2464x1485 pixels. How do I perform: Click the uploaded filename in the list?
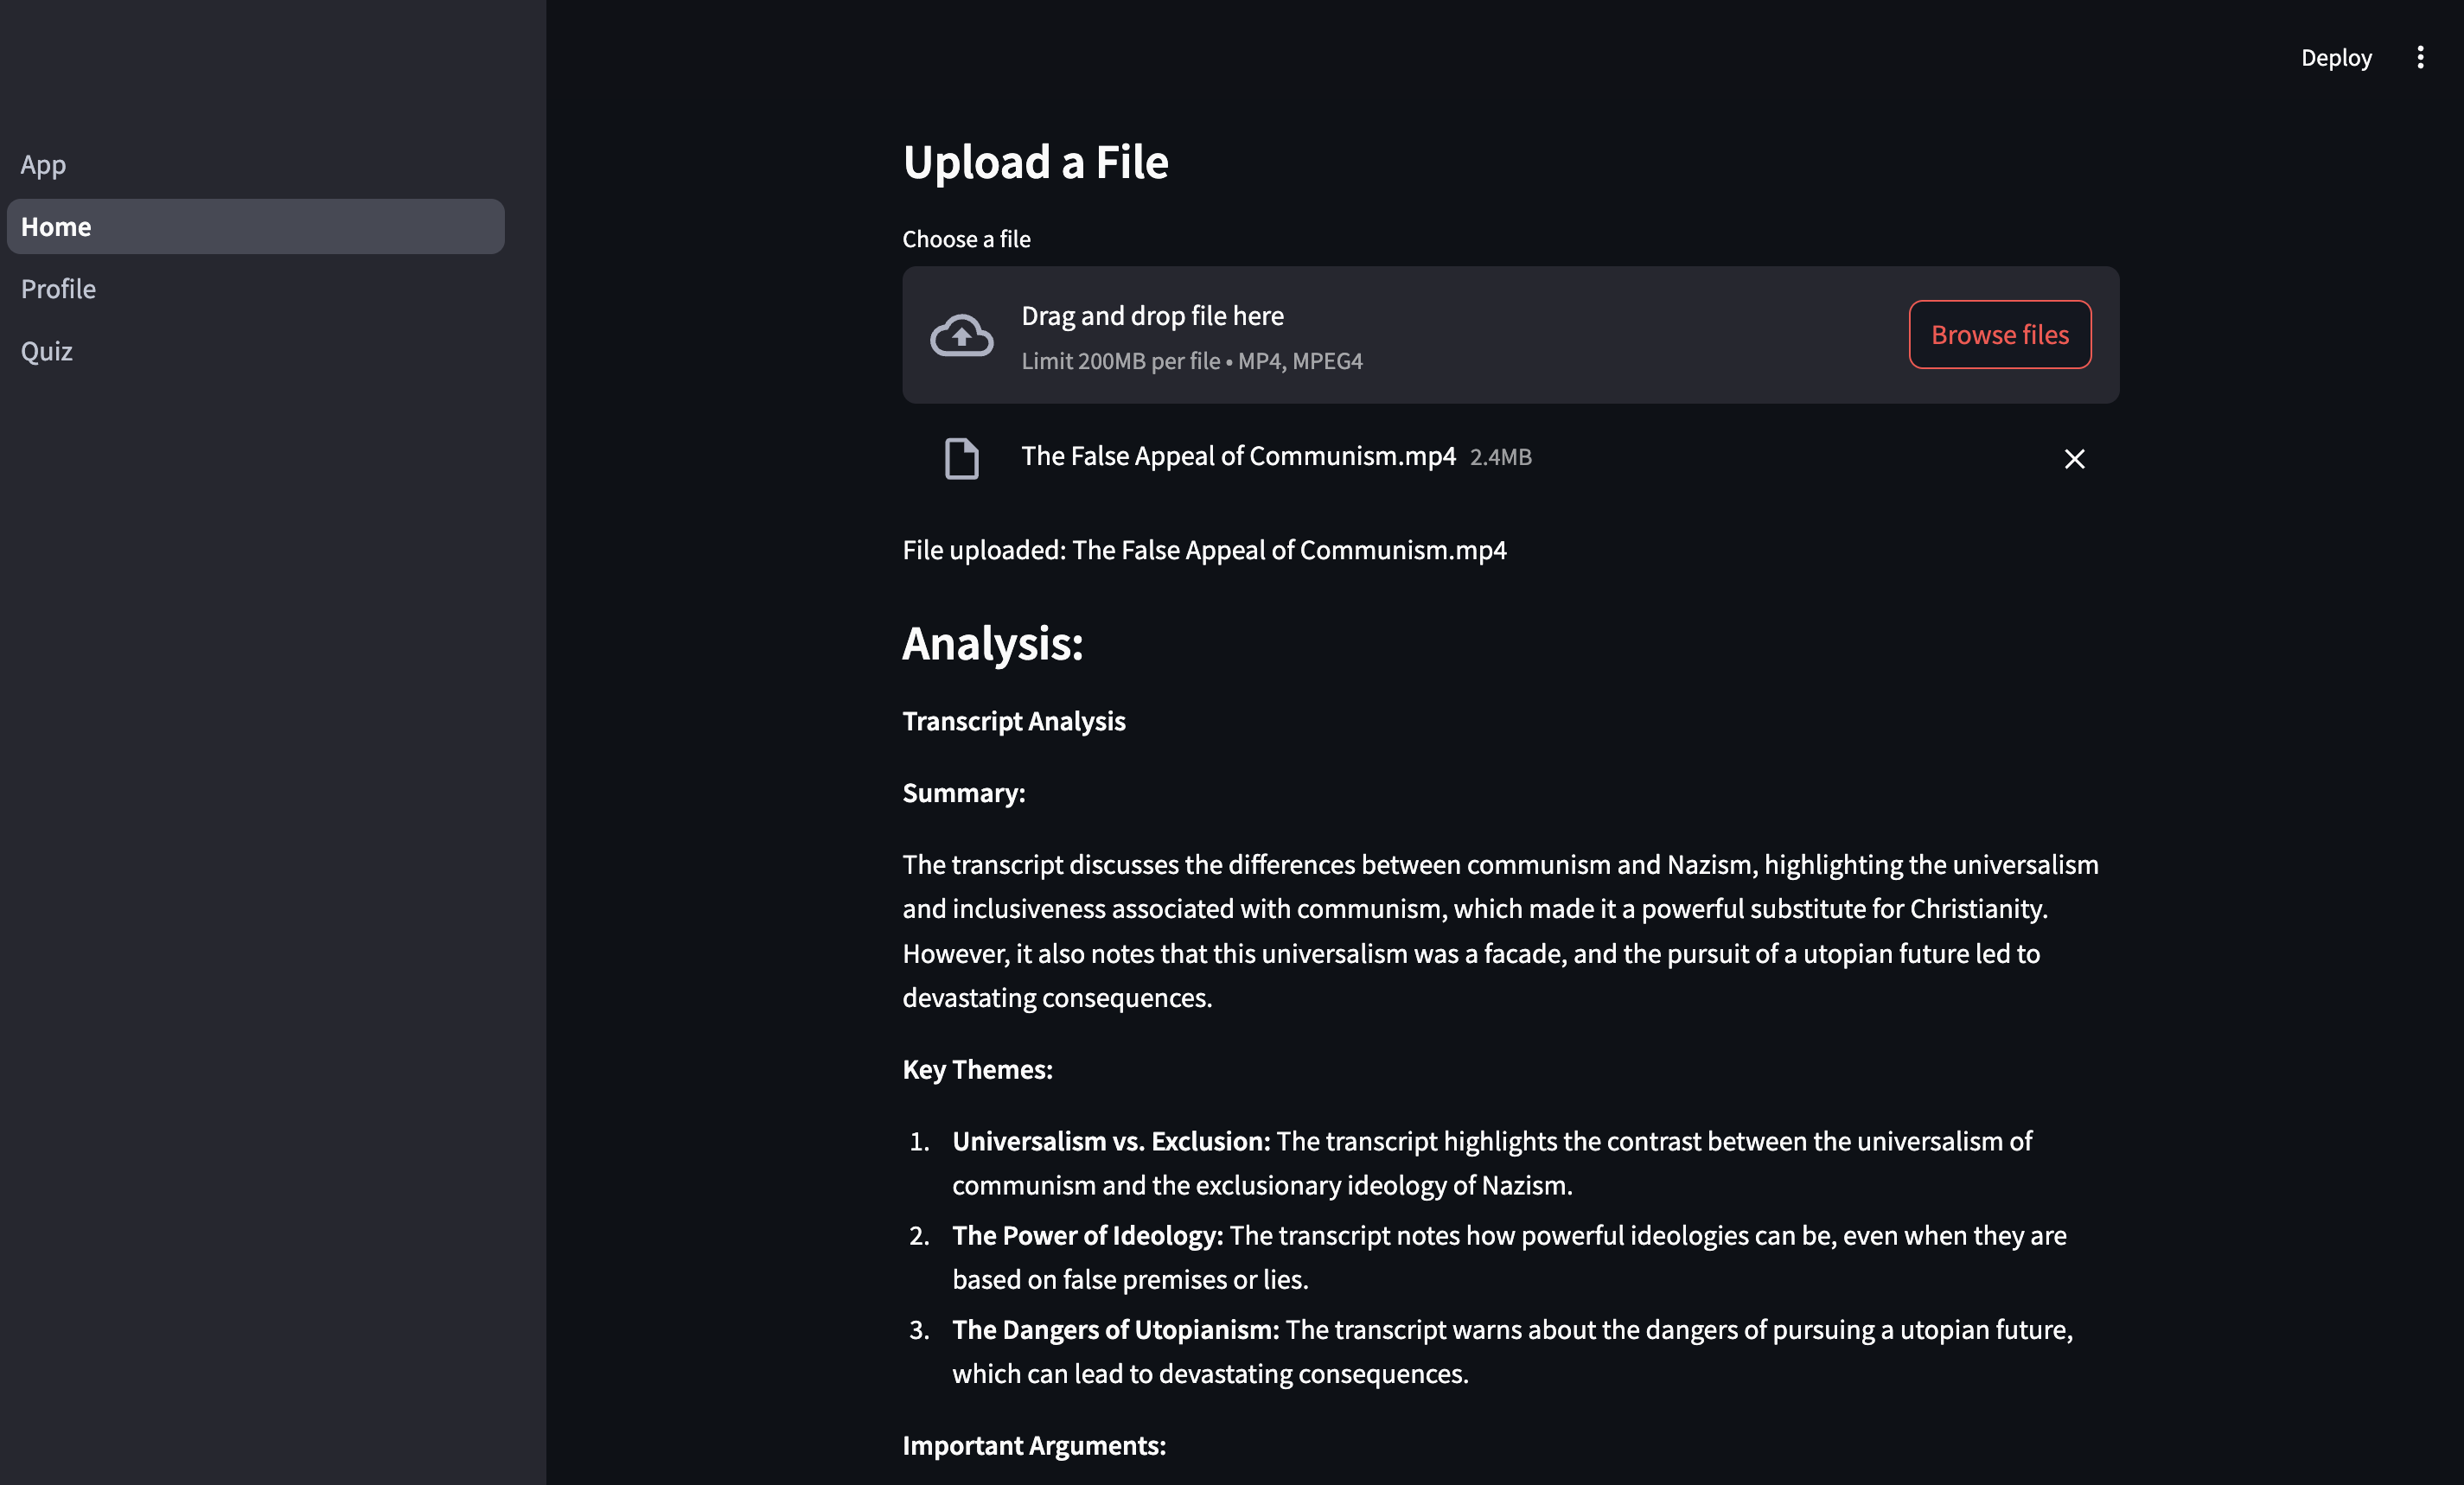(x=1238, y=456)
